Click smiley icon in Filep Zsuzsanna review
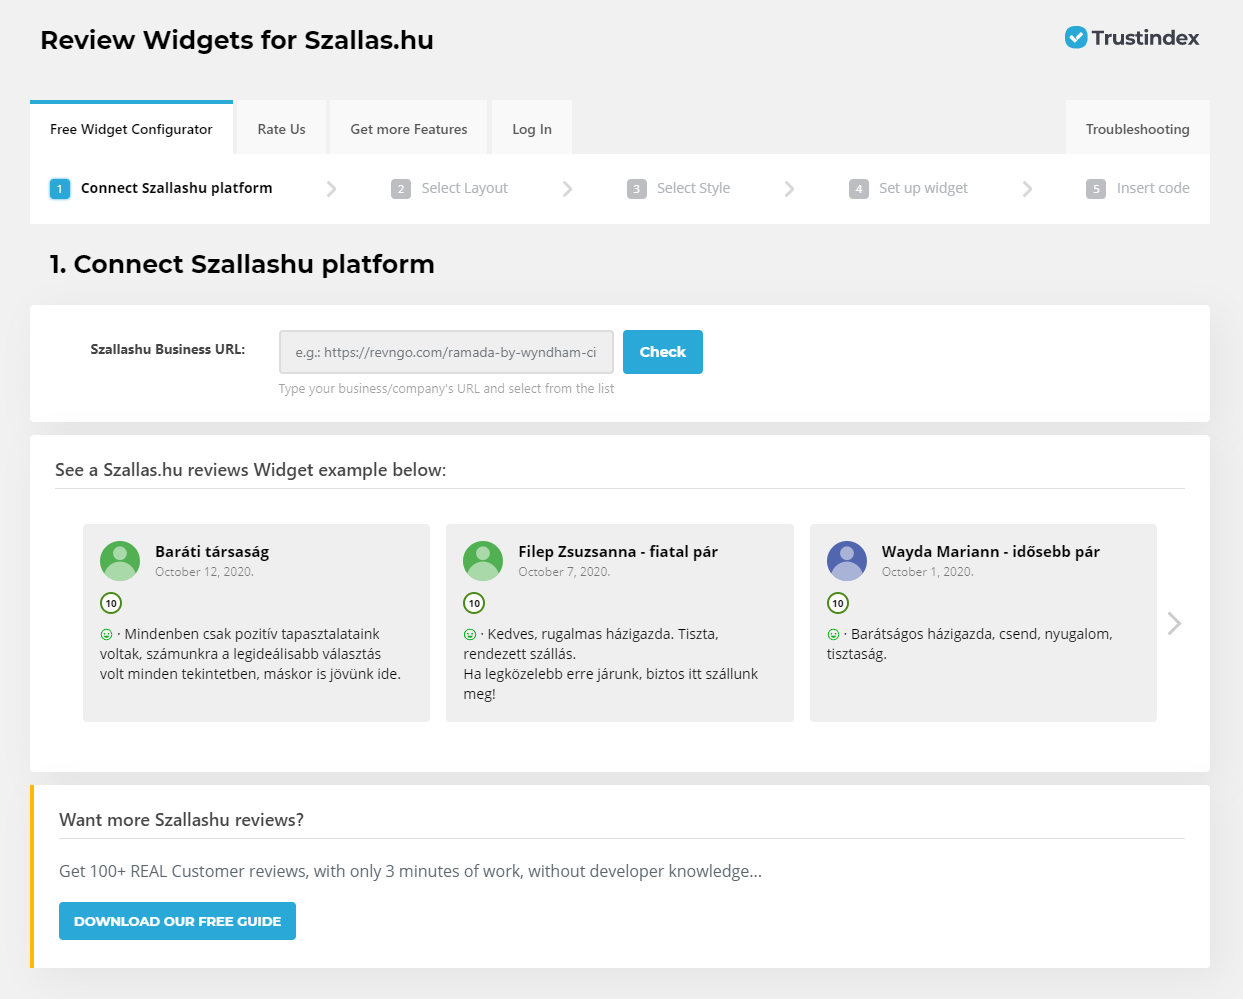1243x999 pixels. tap(470, 634)
